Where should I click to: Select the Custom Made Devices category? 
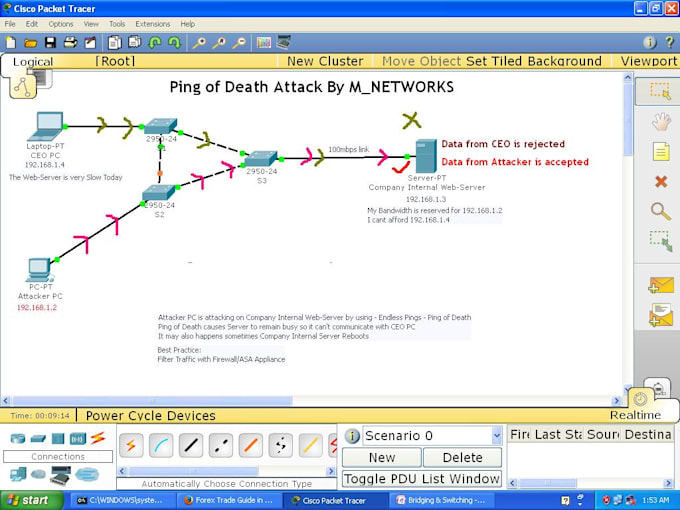tap(60, 475)
